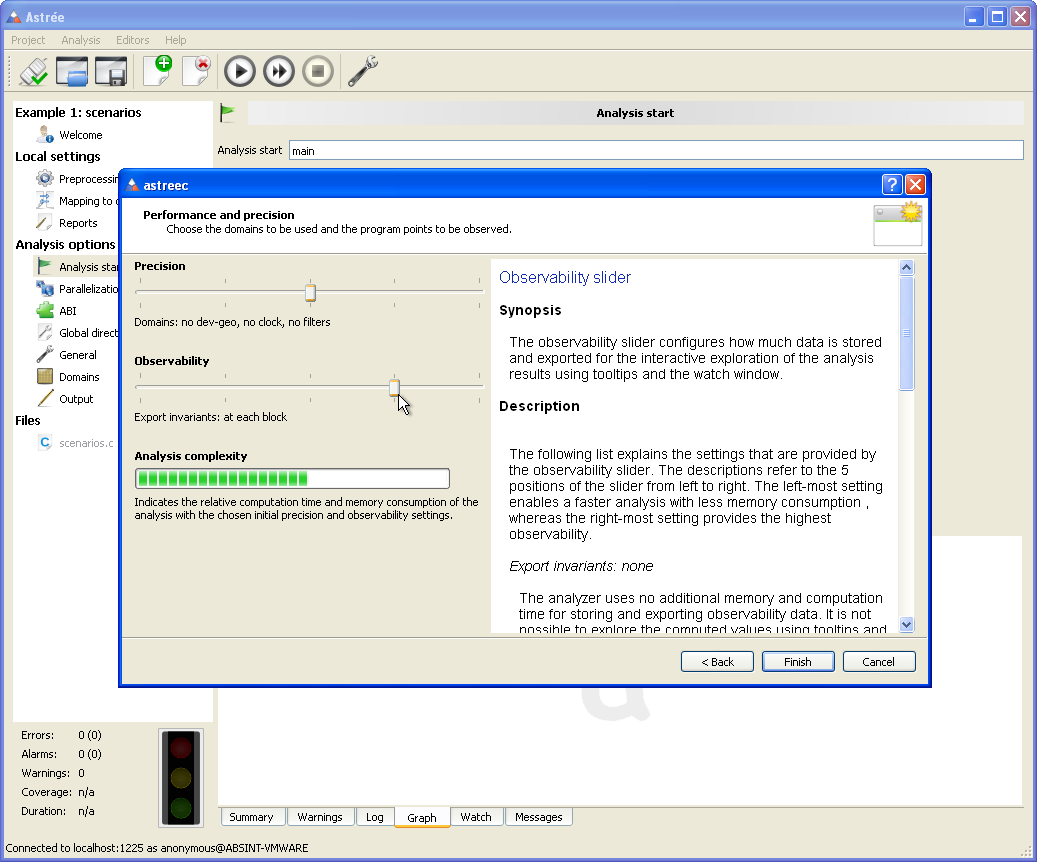Click the help pane scrollbar thumb

[x=907, y=333]
